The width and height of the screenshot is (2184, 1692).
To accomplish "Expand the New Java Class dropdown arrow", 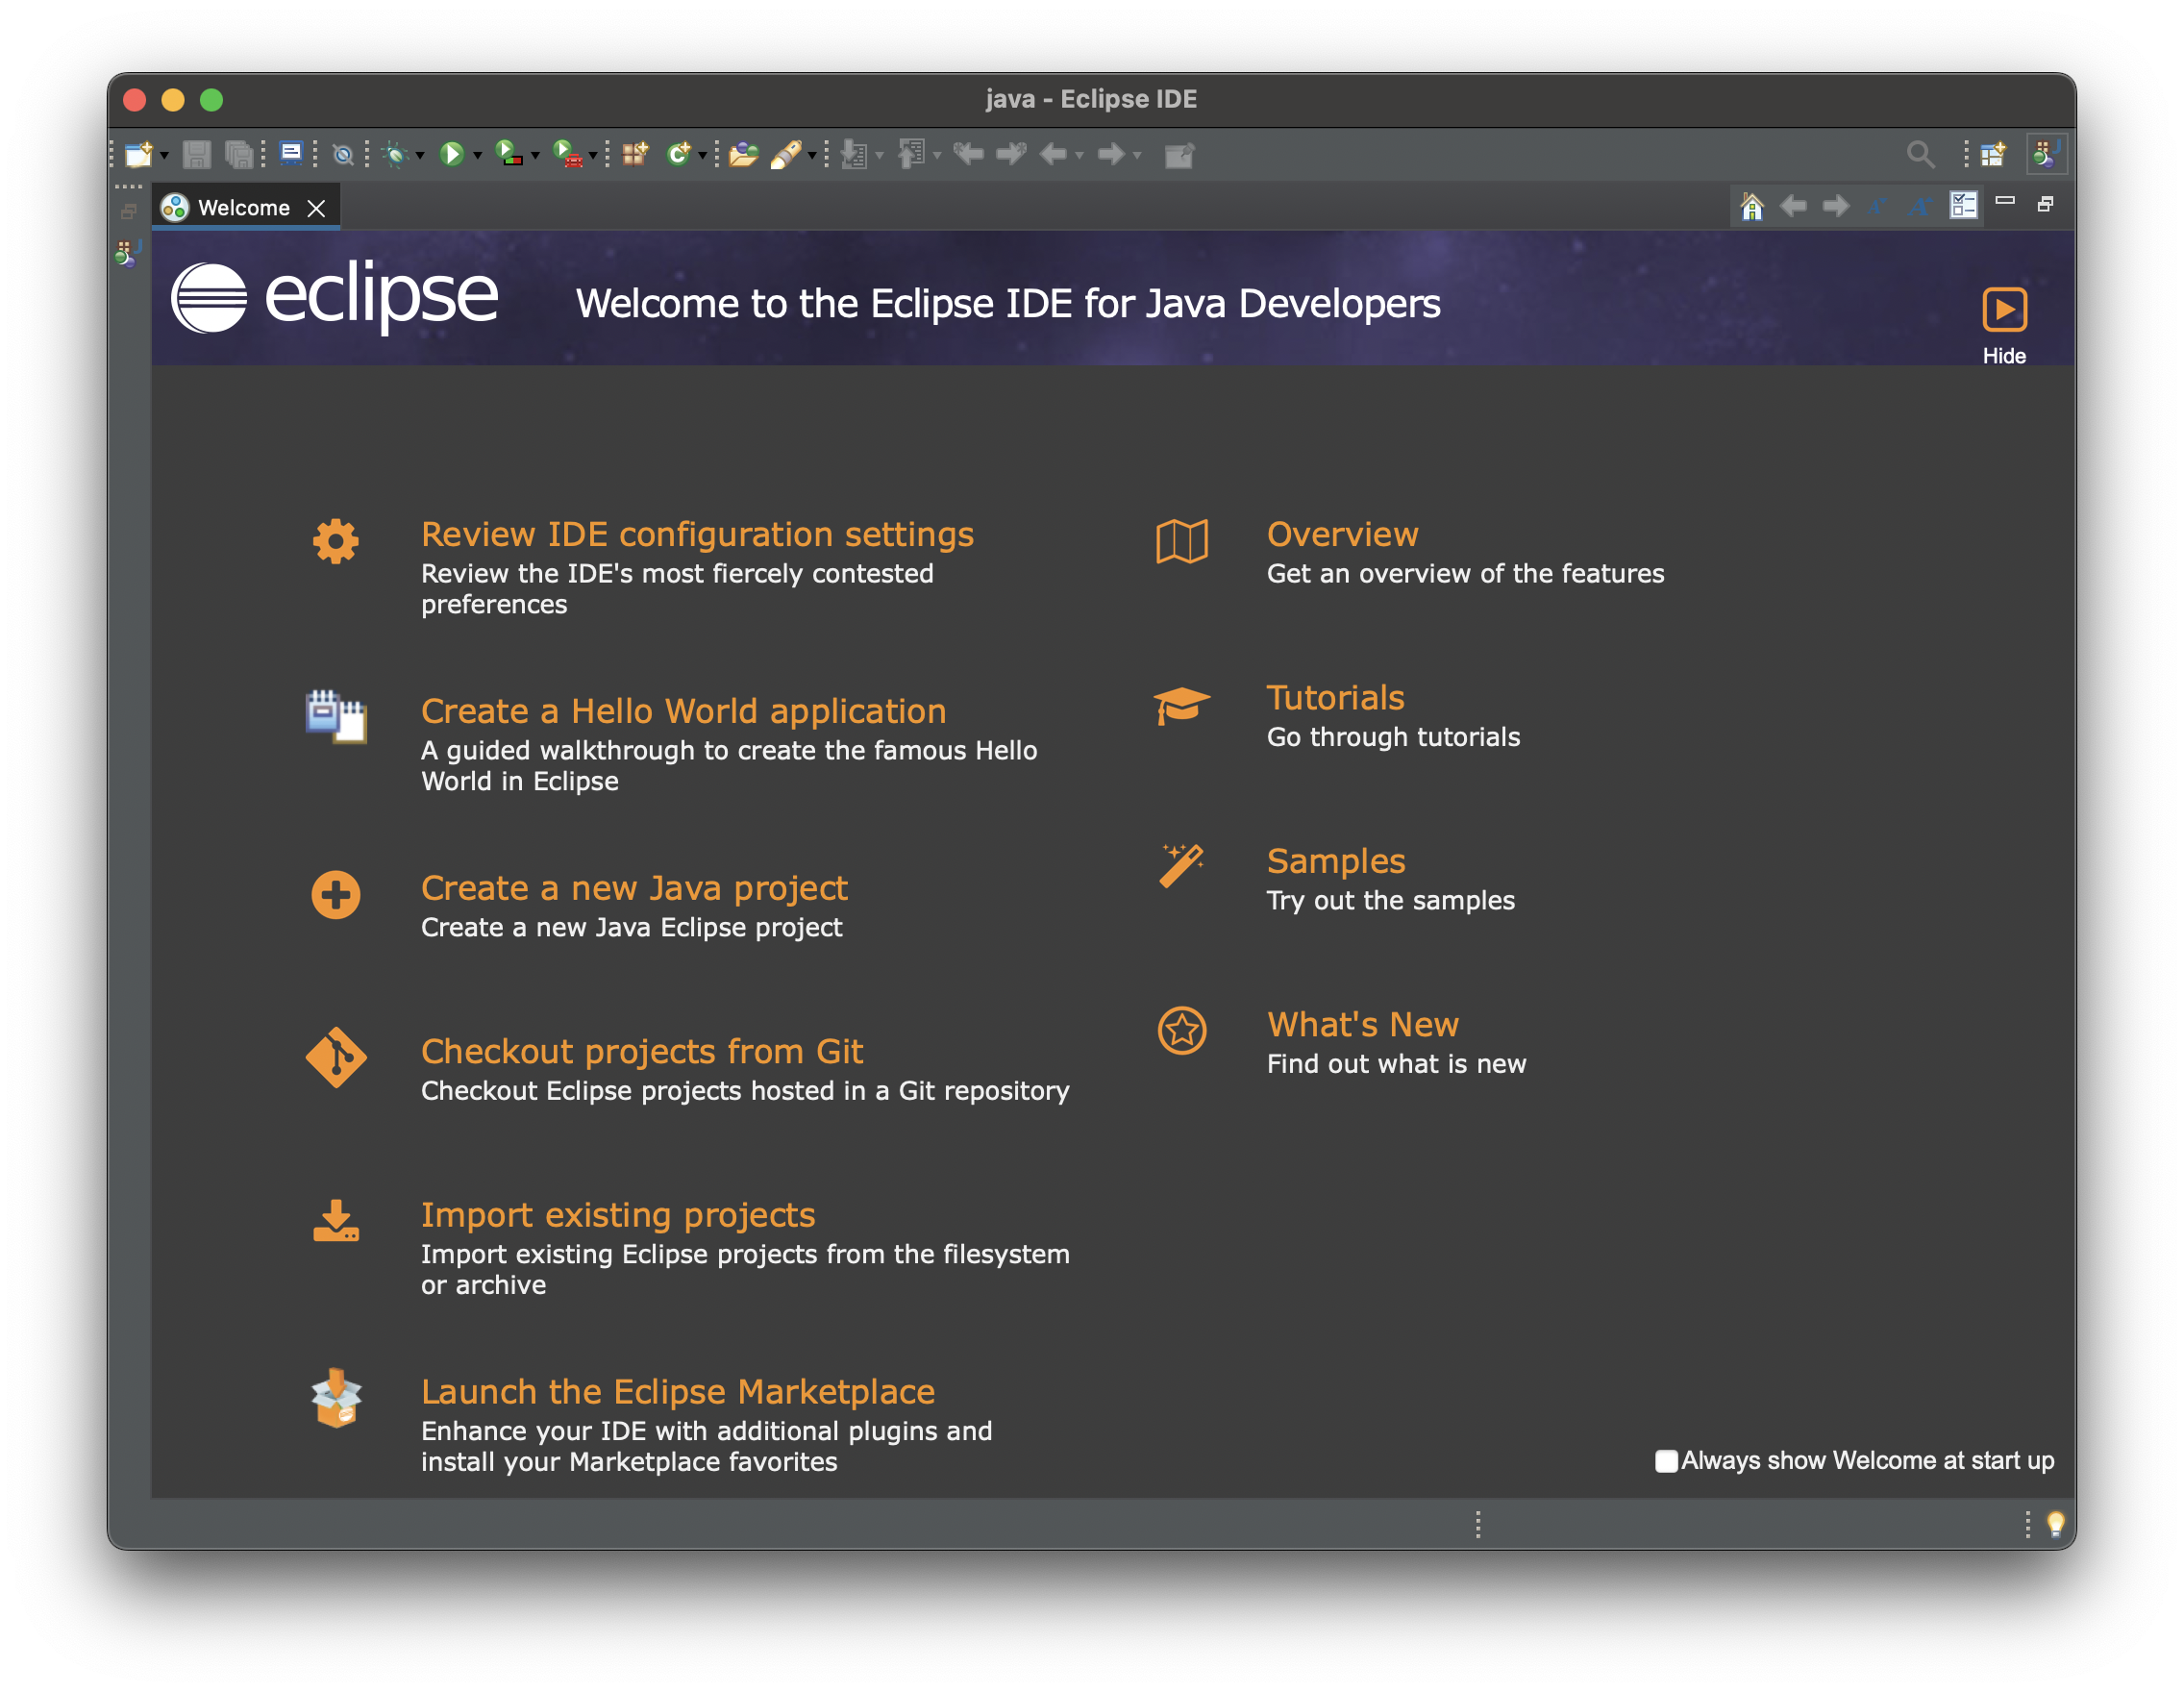I will coord(703,155).
